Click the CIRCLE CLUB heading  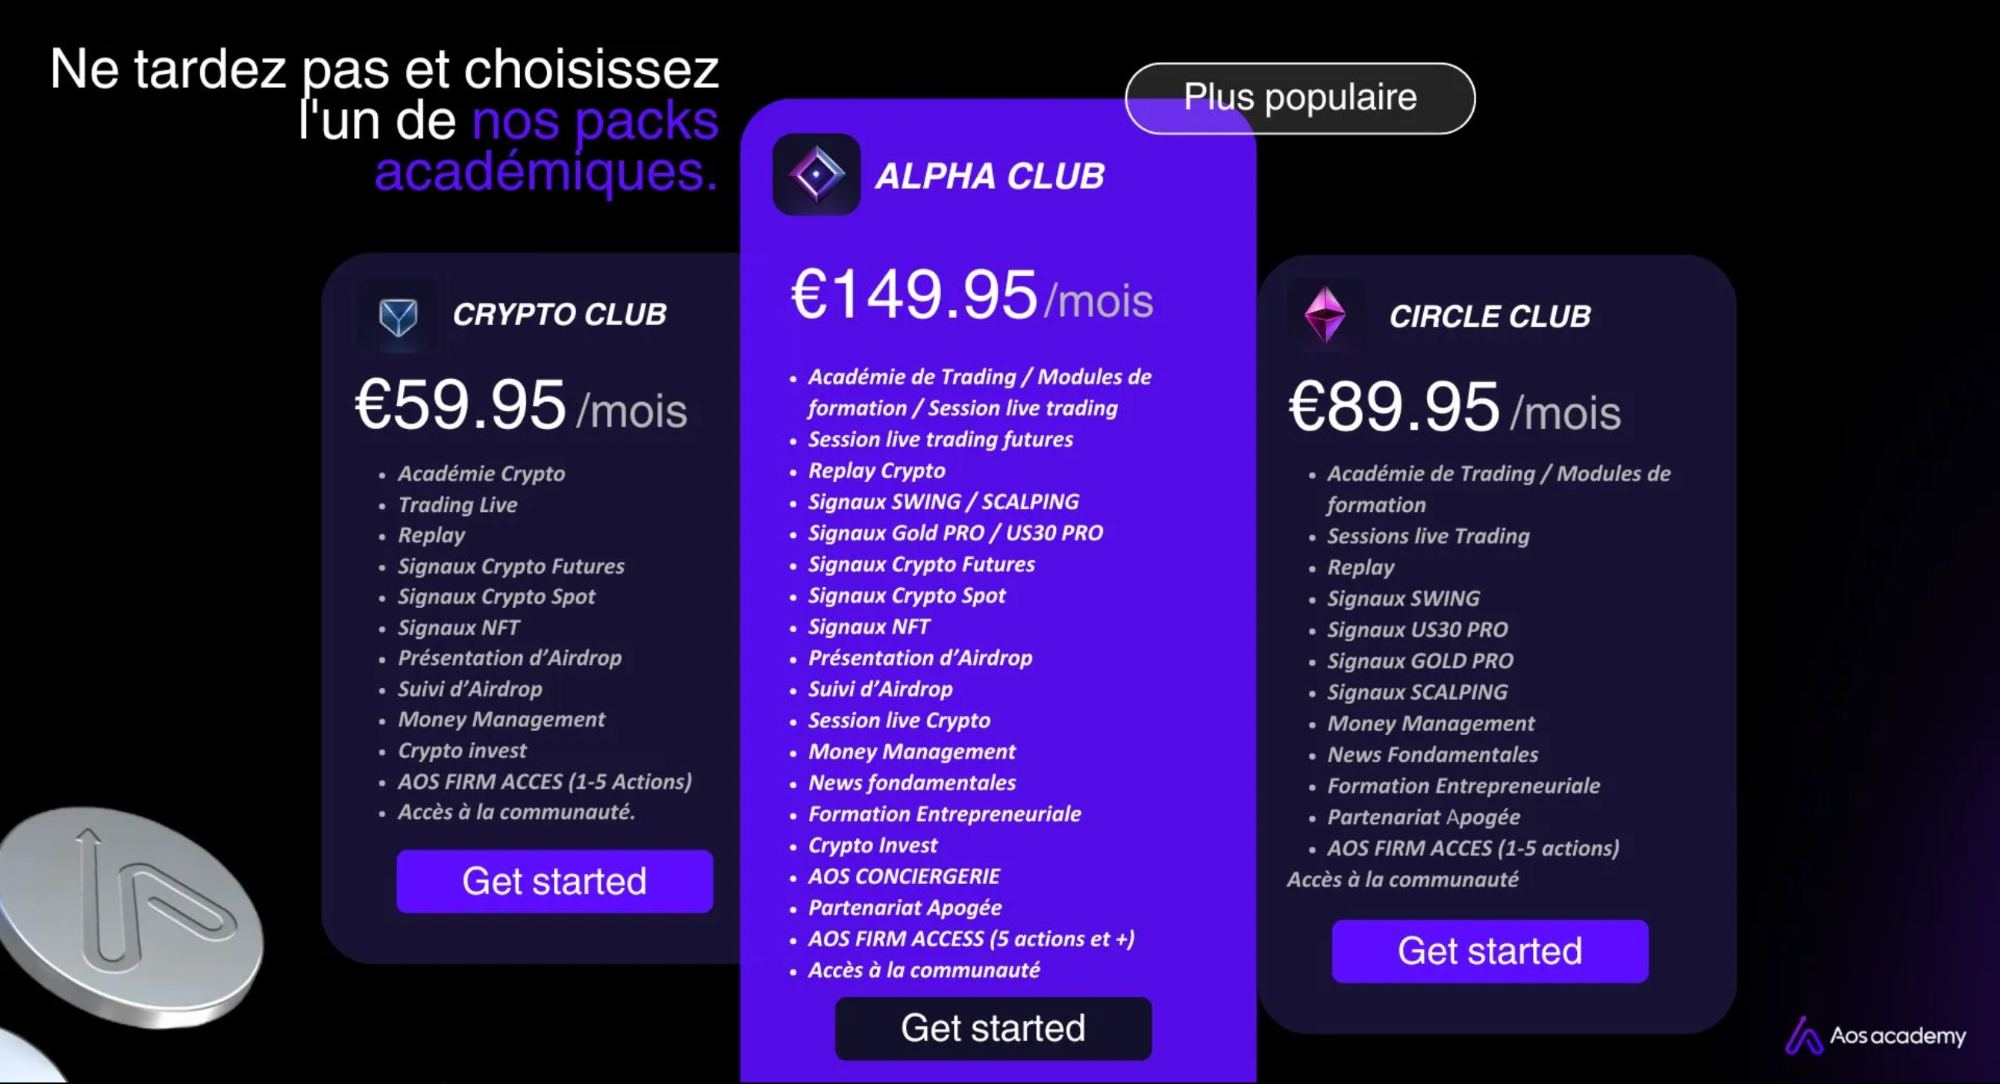pyautogui.click(x=1490, y=316)
